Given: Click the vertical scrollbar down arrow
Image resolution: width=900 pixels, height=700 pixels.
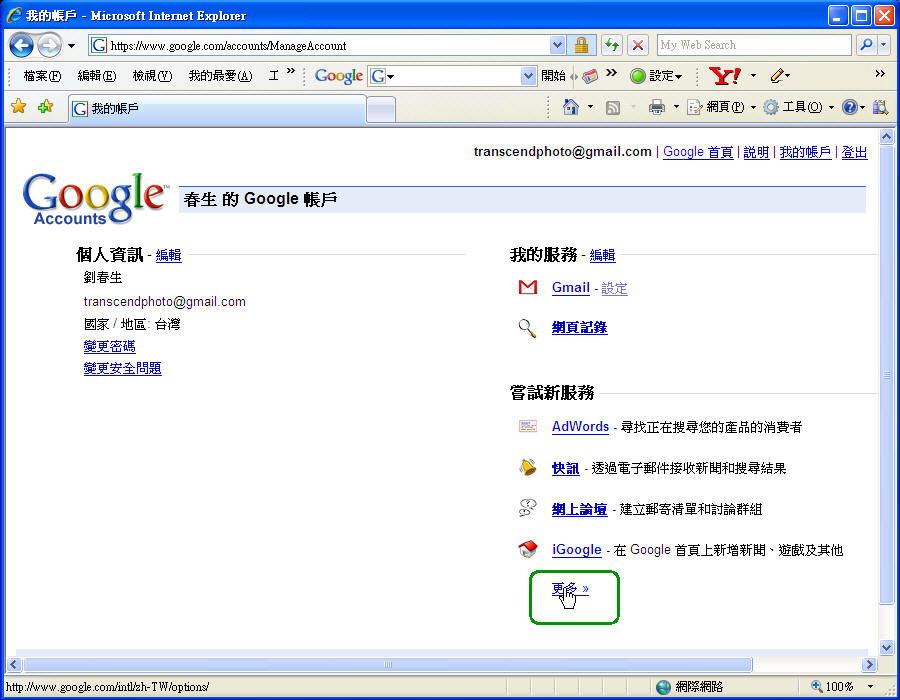Looking at the screenshot, I should click(886, 648).
